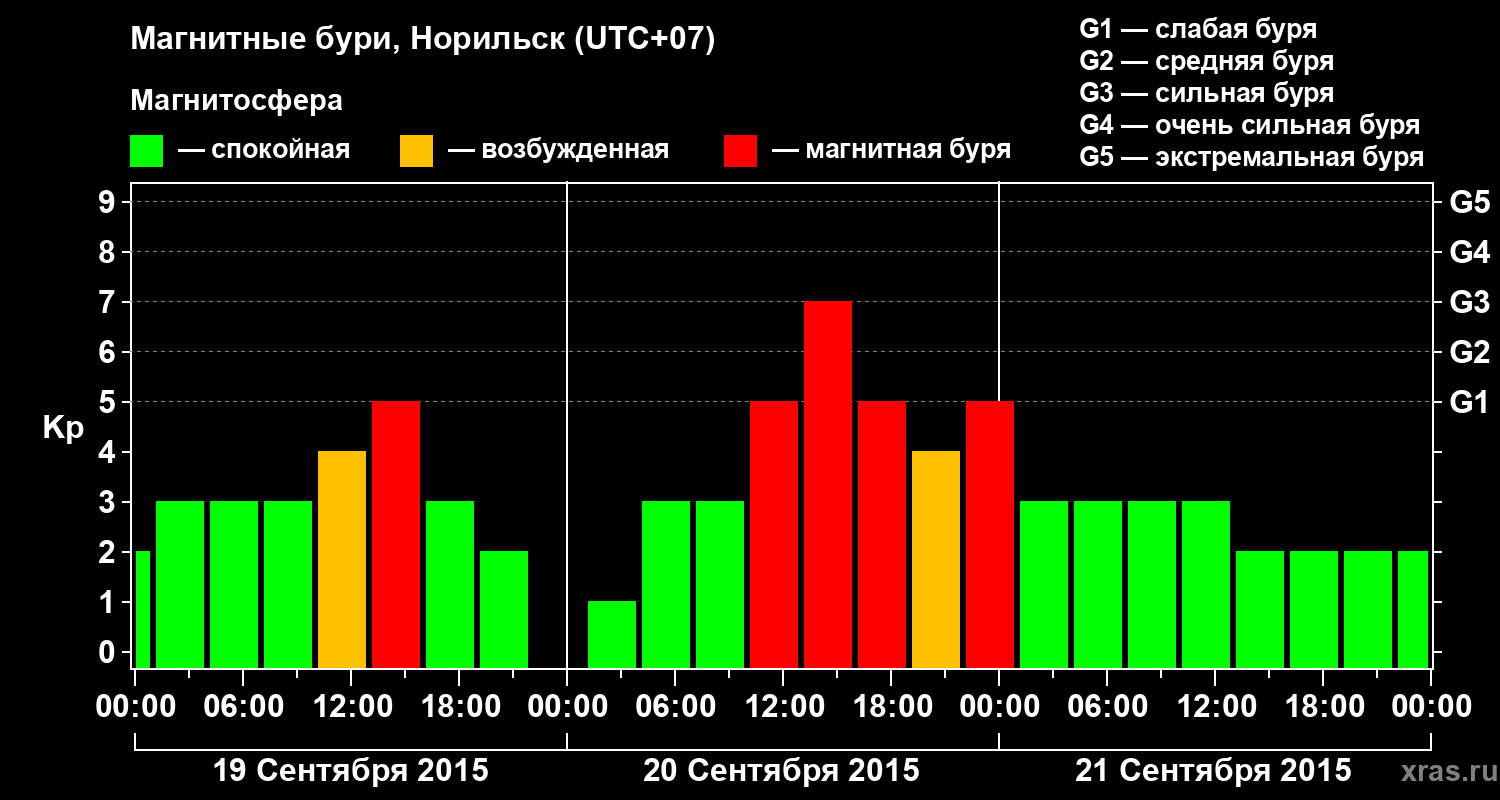Click the '19 Сентября 2015' date label
Viewport: 1500px width, 800px height.
point(351,771)
